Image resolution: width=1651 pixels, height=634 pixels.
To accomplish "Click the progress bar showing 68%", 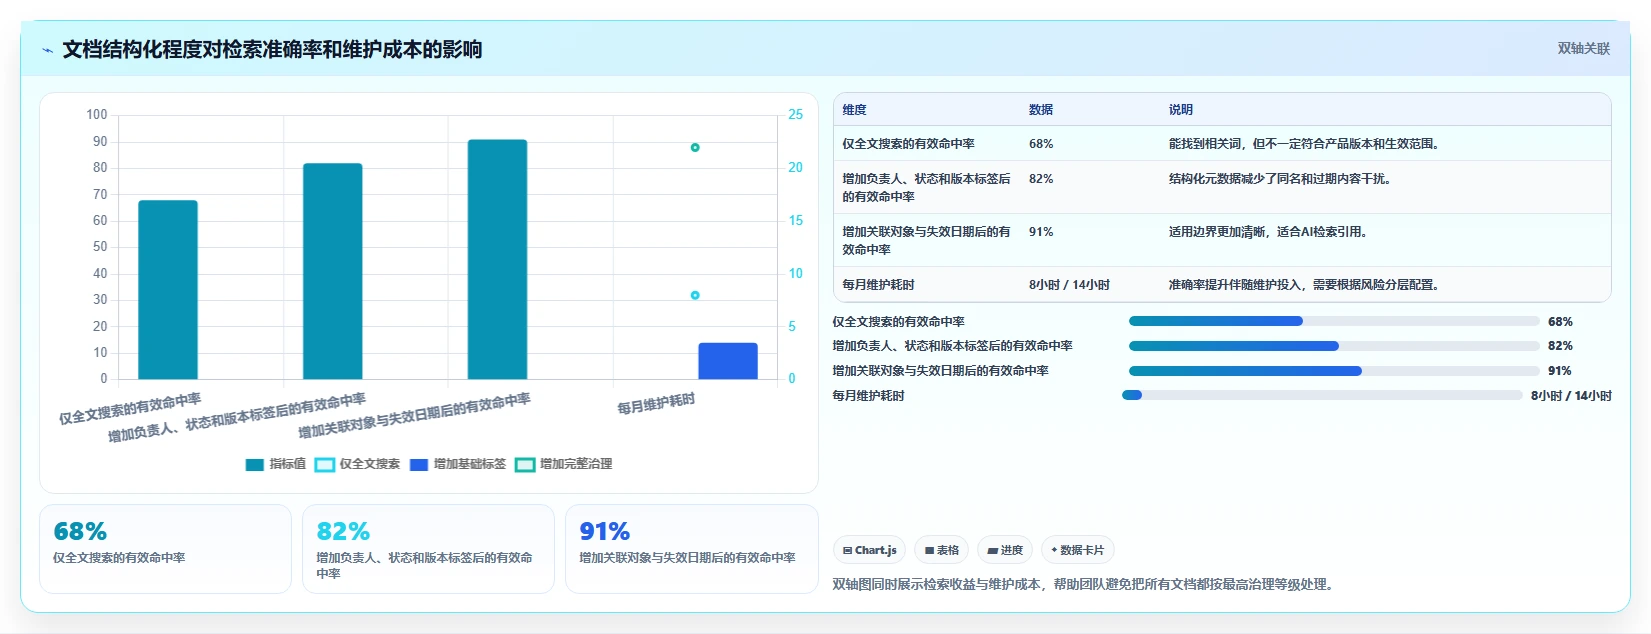I will [1334, 322].
